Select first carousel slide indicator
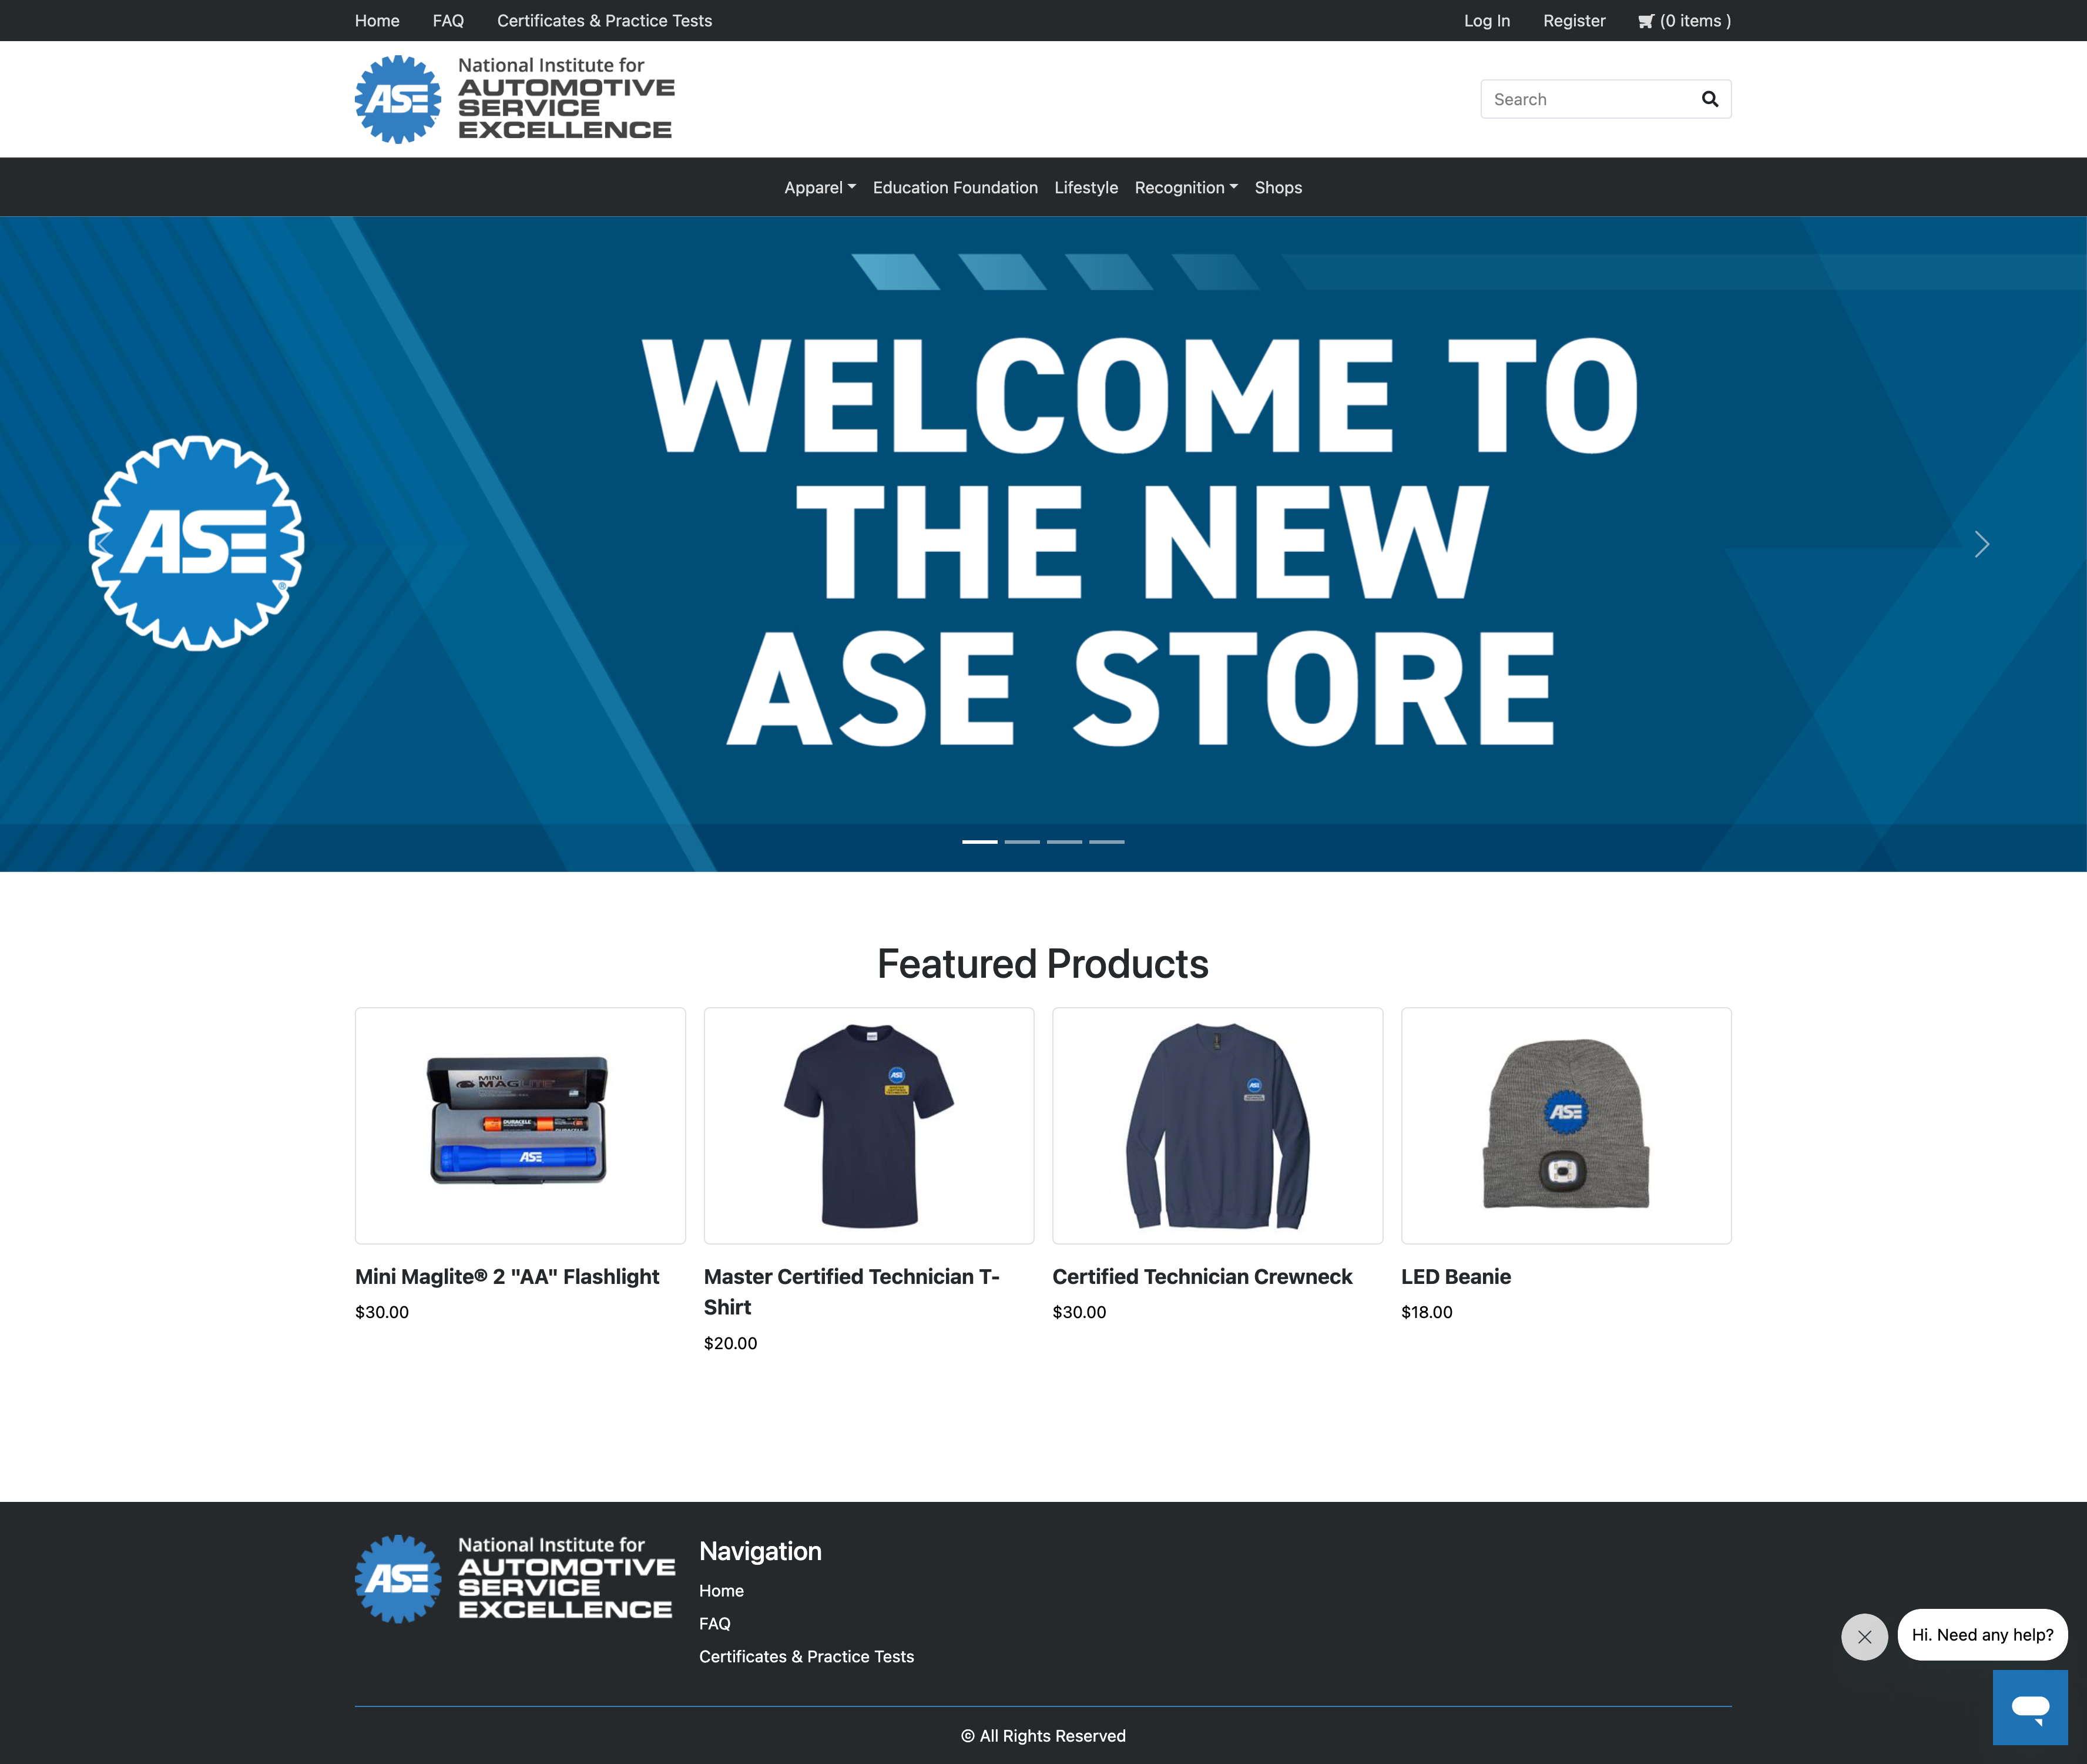This screenshot has height=1764, width=2087. pyautogui.click(x=979, y=842)
